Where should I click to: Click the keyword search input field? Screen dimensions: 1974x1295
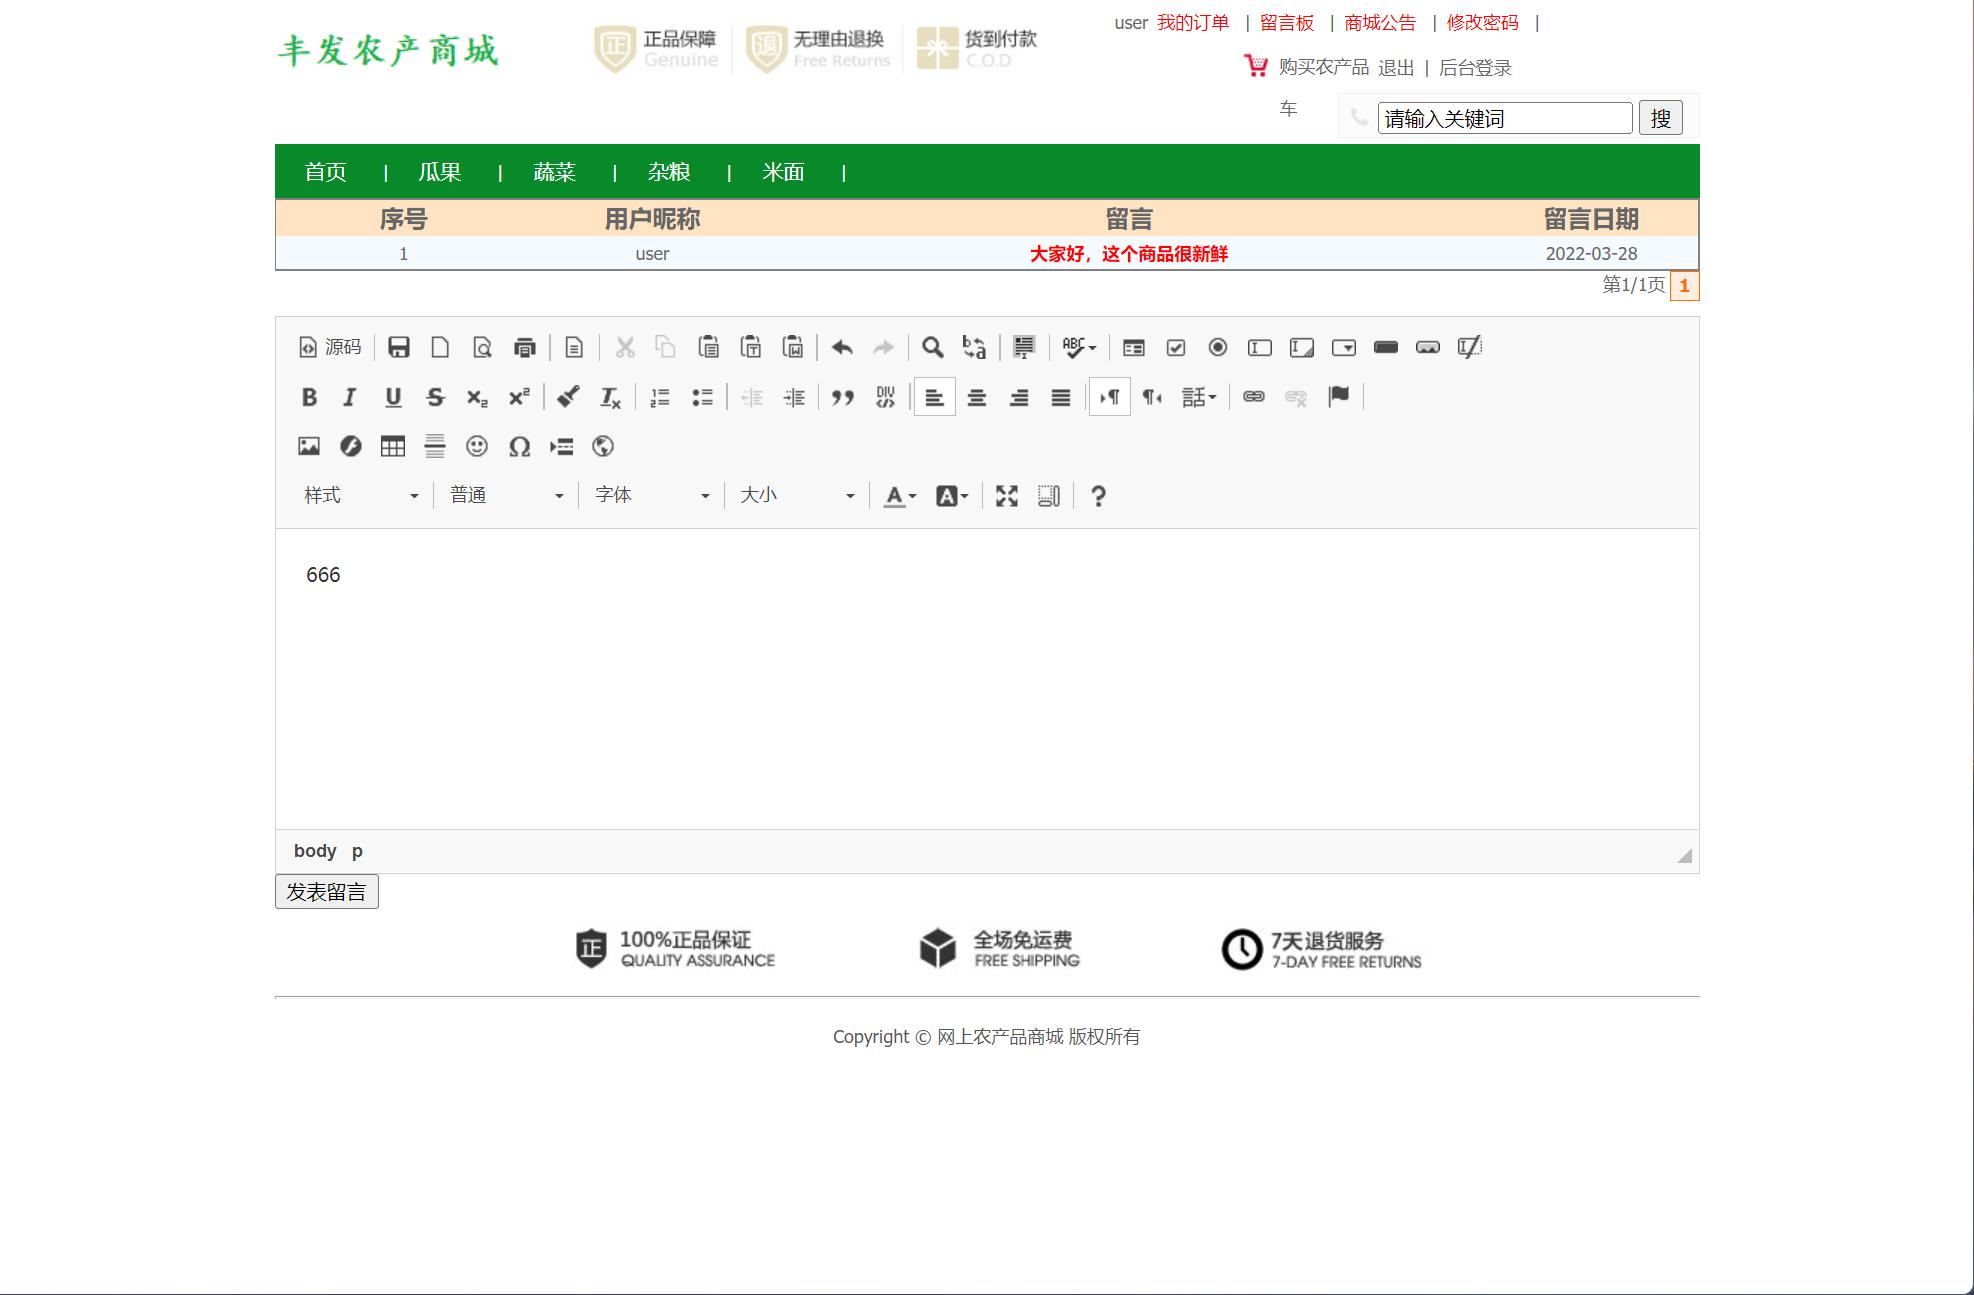point(1504,118)
